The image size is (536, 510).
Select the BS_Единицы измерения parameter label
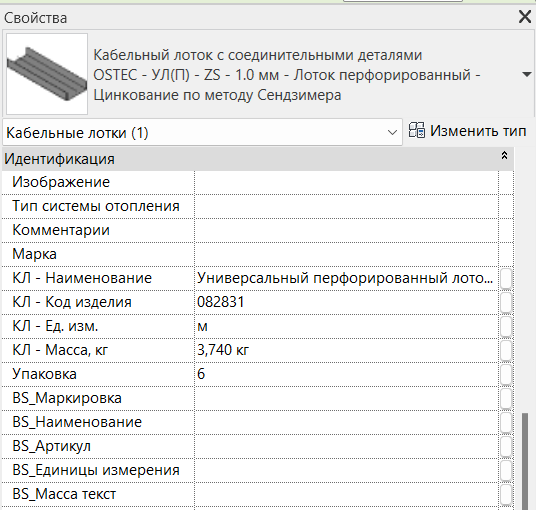(x=96, y=470)
